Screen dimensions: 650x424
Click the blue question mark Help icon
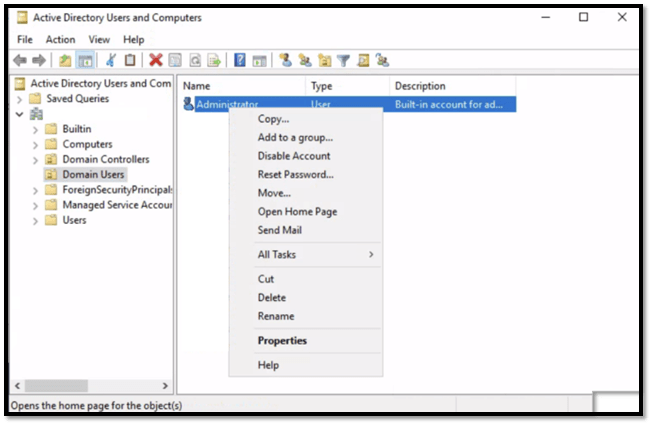click(240, 61)
